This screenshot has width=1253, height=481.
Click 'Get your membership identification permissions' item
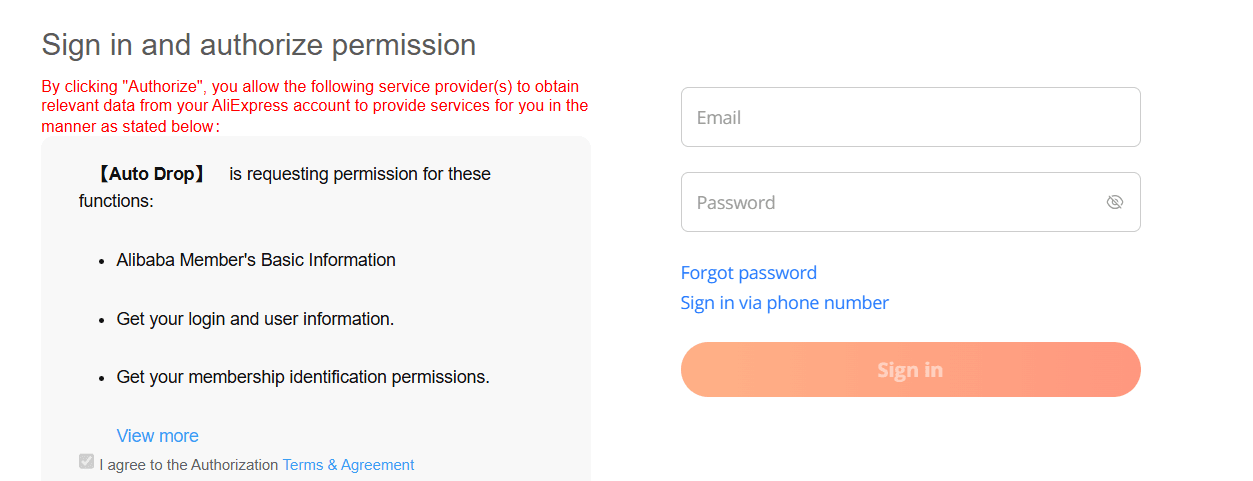[x=303, y=377]
